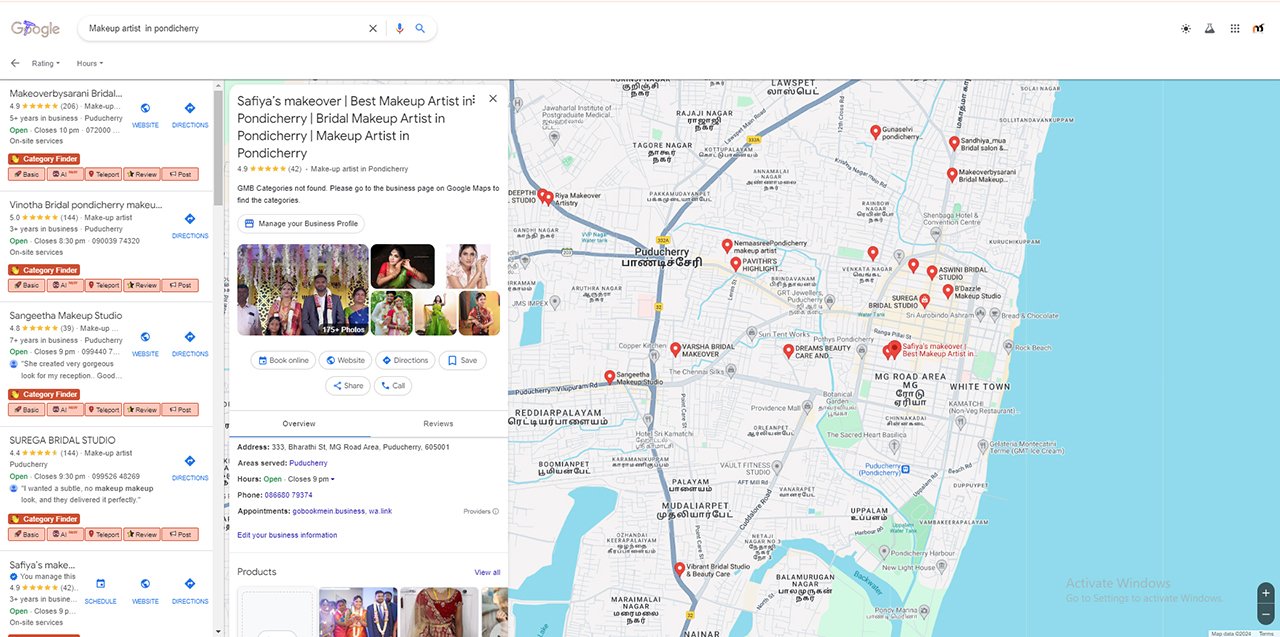Viewport: 1280px width, 637px height.
Task: Select Sangeetha Makeup Studio map pin
Action: (x=610, y=377)
